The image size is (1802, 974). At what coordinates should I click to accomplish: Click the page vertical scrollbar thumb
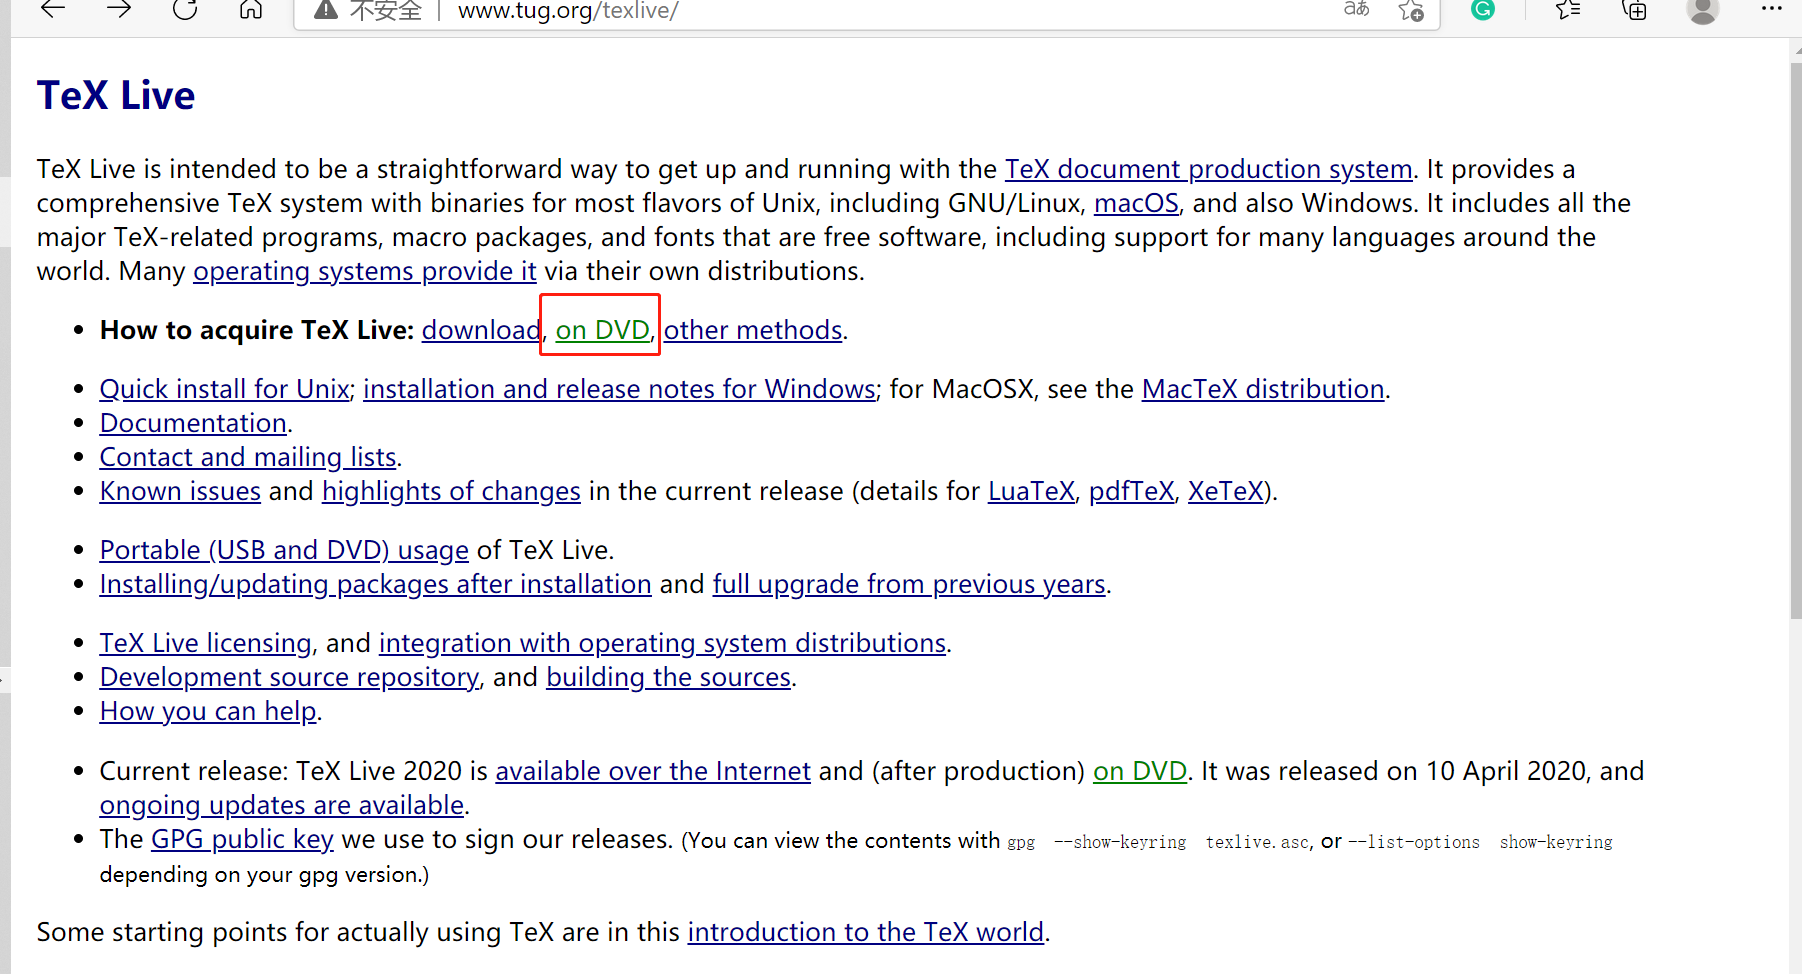[1796, 340]
